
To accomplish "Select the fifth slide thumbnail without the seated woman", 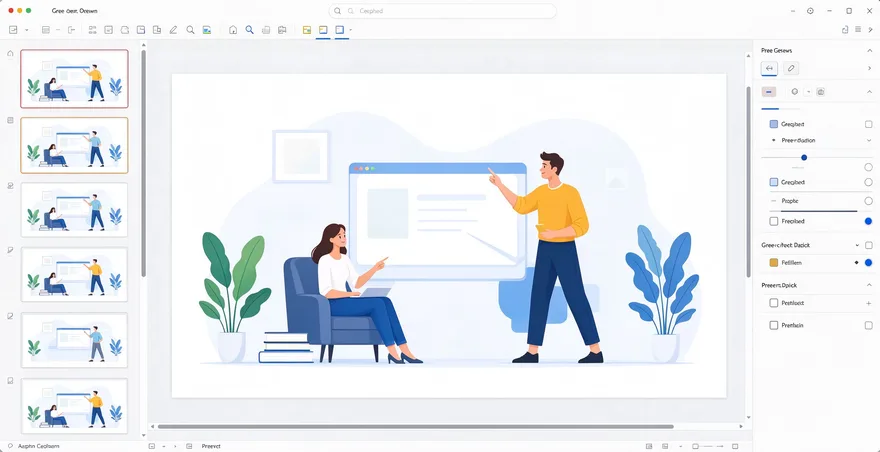I will tap(74, 340).
